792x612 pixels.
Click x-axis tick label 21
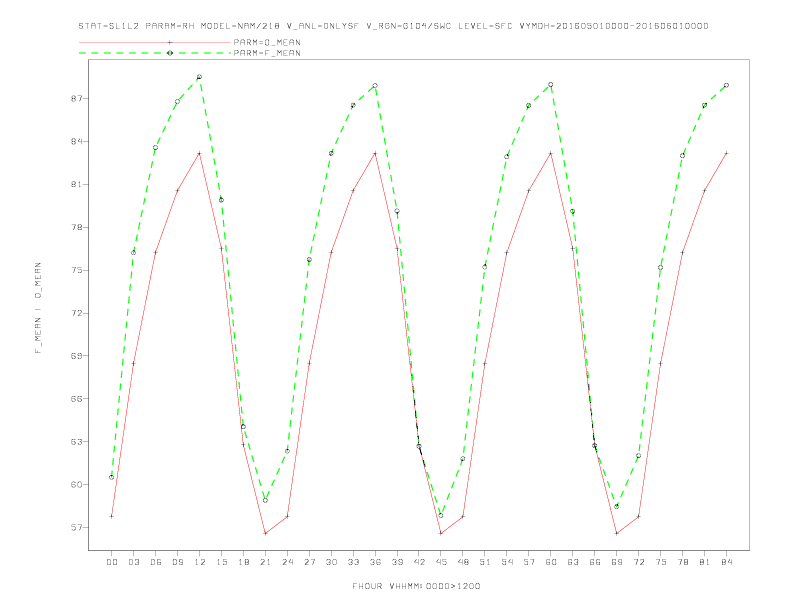pyautogui.click(x=265, y=562)
